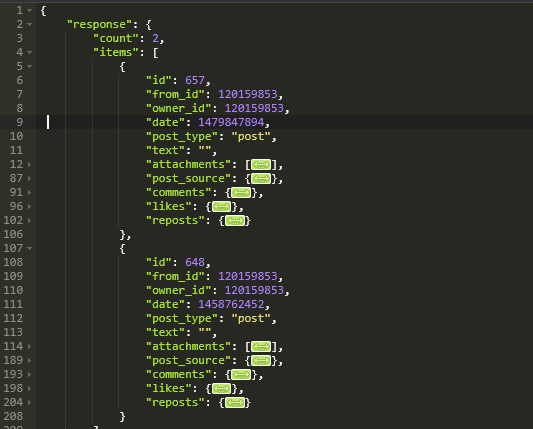Click line number 106 in the gutter

(x=13, y=234)
